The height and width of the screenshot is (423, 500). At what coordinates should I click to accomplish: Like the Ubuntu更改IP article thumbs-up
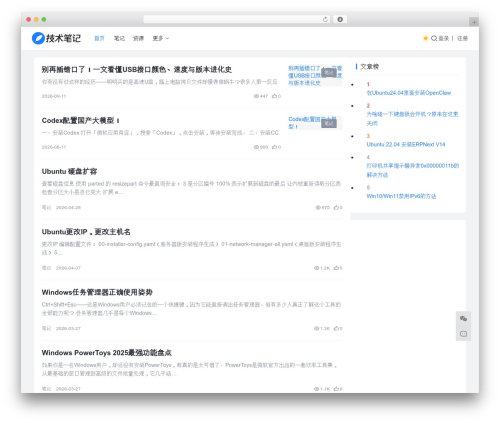click(336, 268)
